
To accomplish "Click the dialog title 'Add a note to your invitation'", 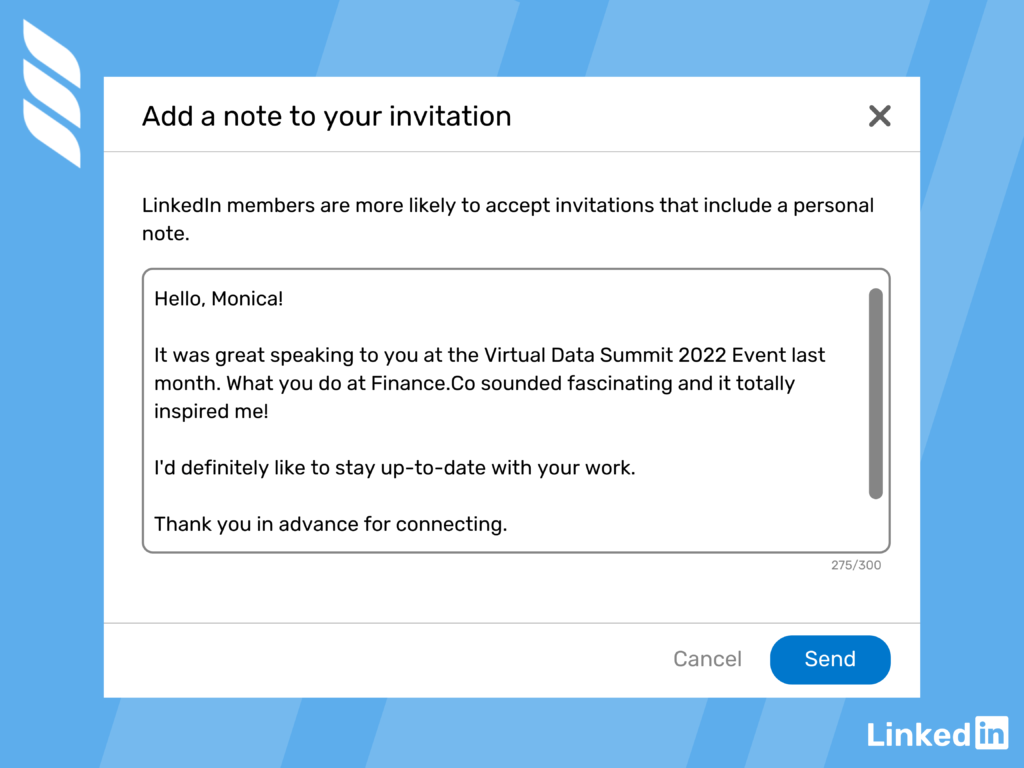I will (x=327, y=116).
